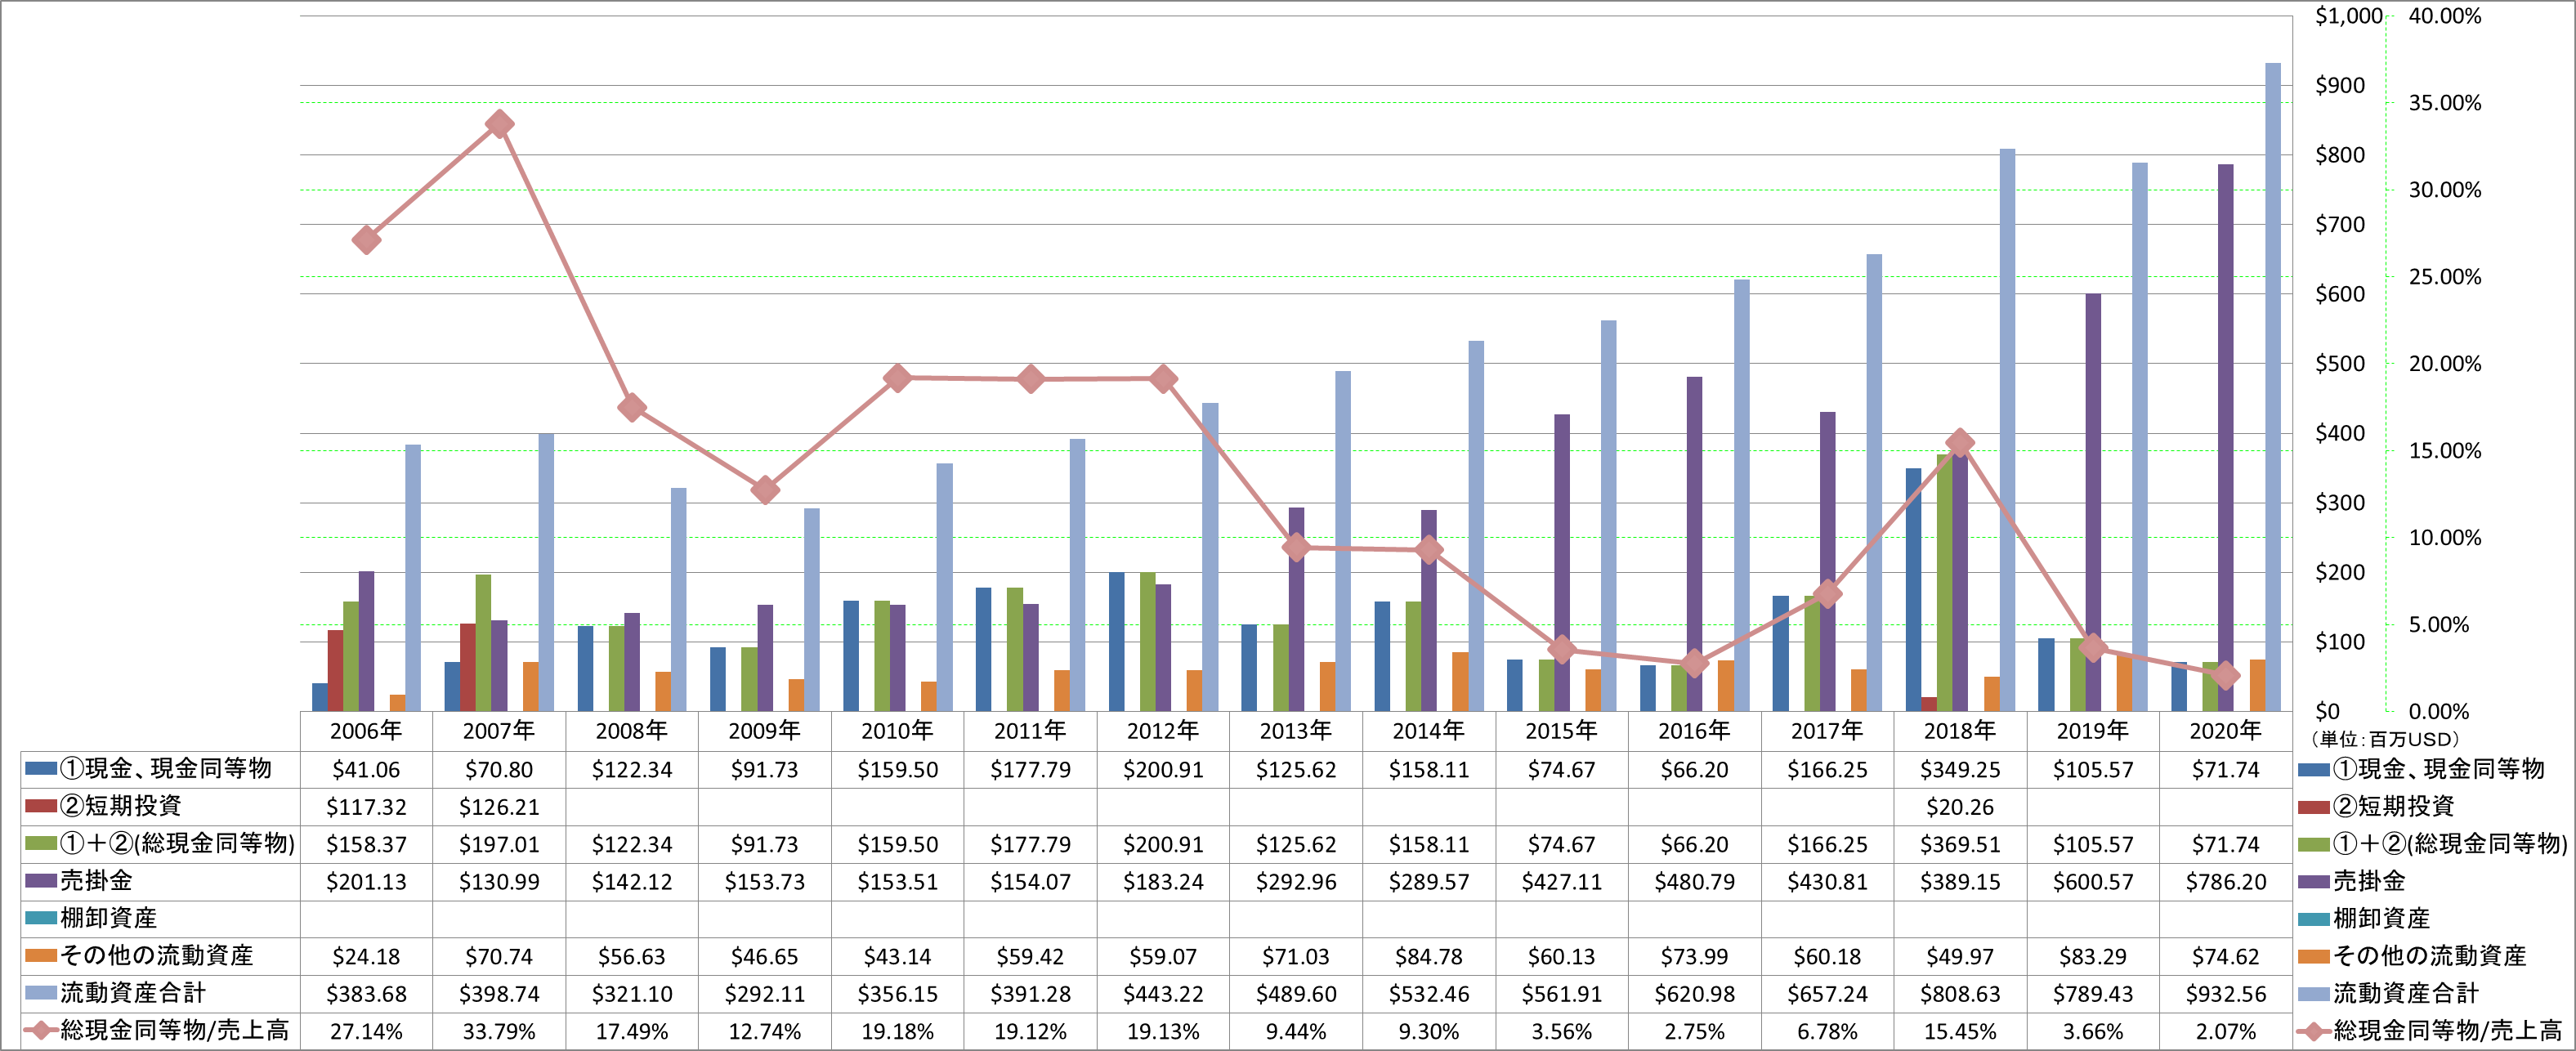Click the 2020年 column header

click(2226, 731)
